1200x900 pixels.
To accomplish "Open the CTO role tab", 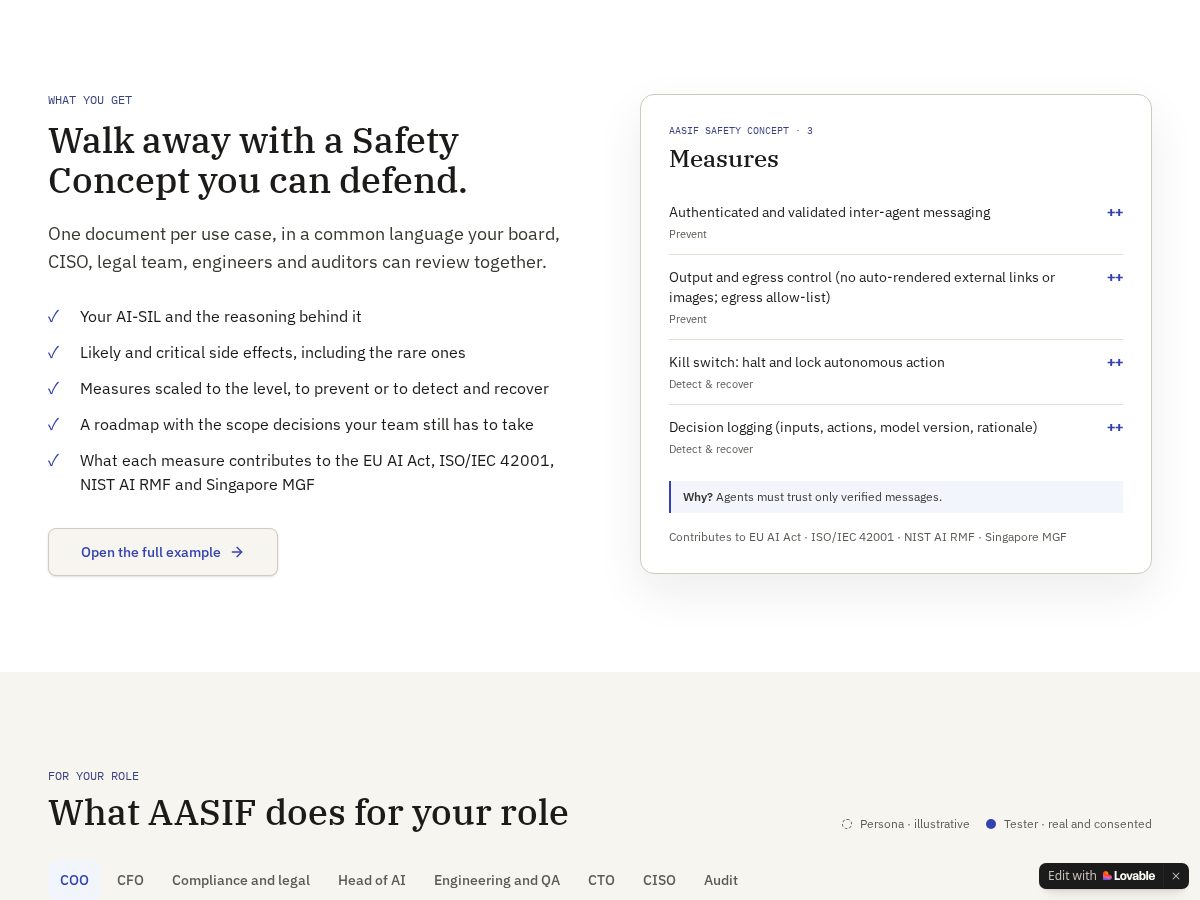I will point(601,880).
